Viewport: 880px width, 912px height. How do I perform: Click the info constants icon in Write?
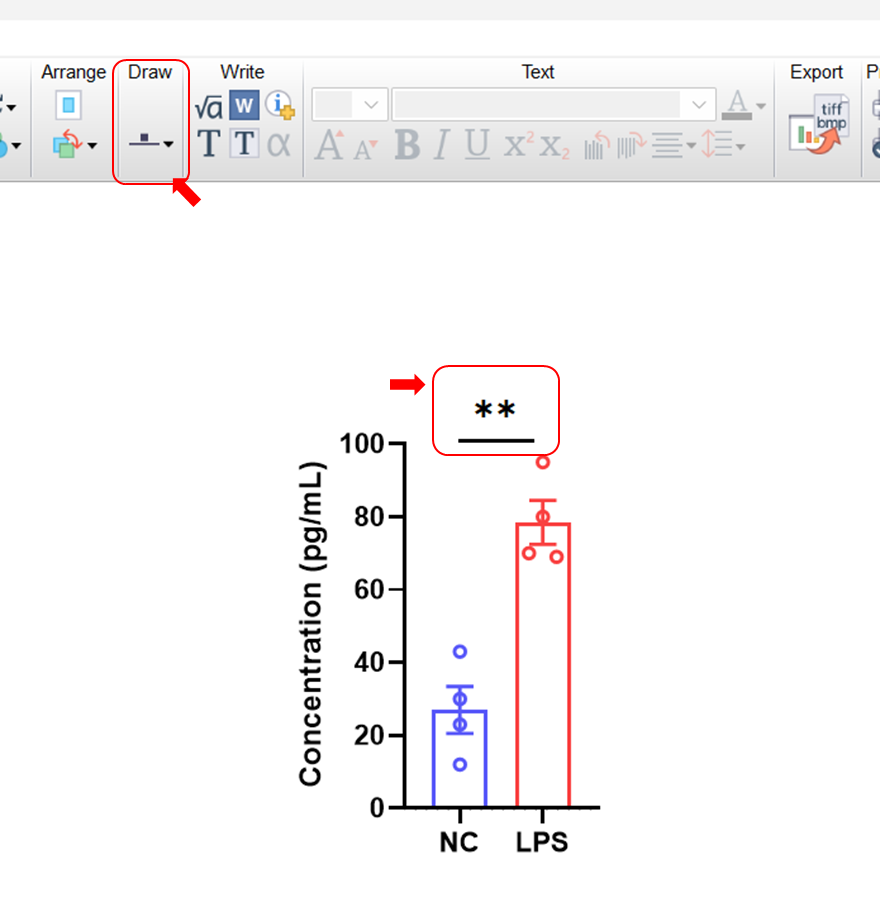coord(280,105)
